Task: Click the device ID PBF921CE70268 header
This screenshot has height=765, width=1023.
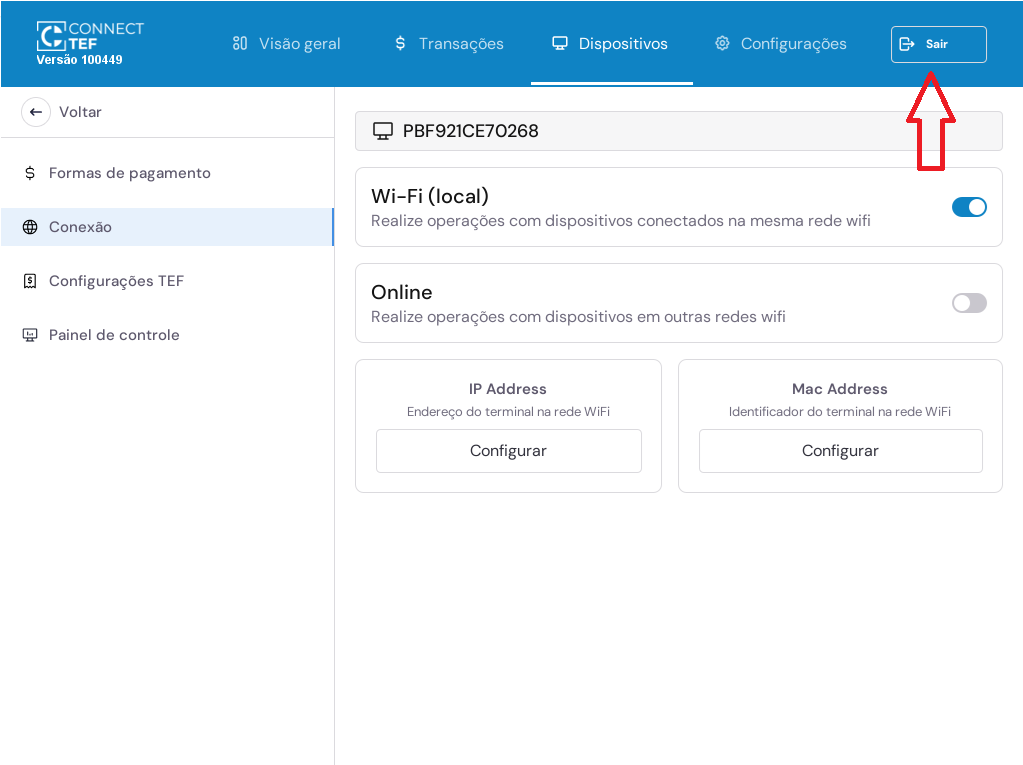Action: pos(470,131)
